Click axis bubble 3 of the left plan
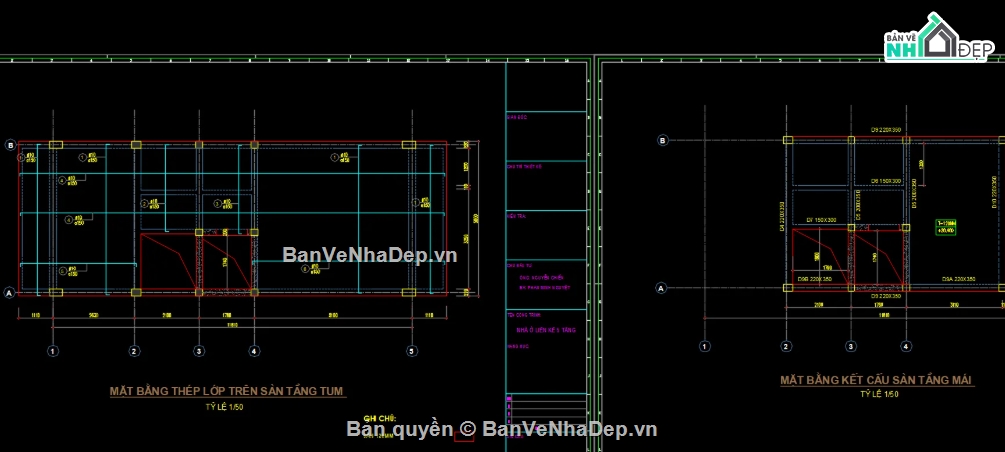Image resolution: width=1005 pixels, height=452 pixels. [199, 351]
